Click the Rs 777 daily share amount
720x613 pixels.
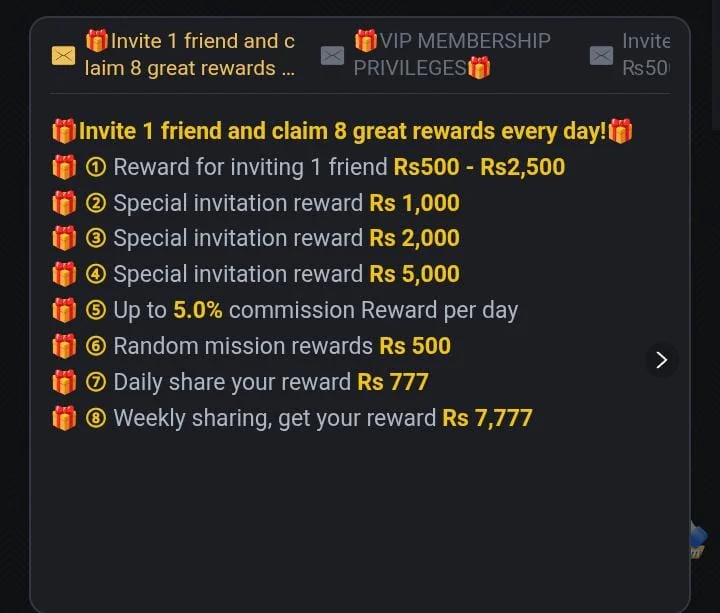coord(393,382)
